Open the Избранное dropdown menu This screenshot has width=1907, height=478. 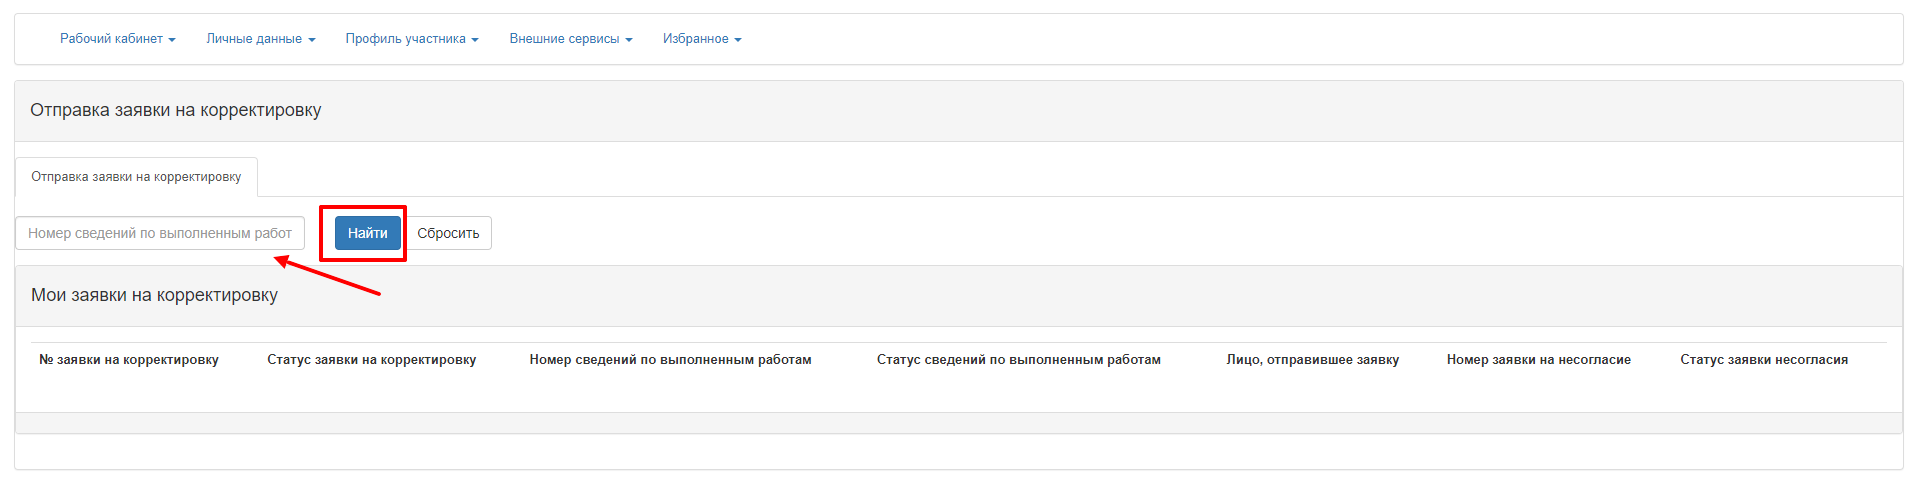pos(702,39)
